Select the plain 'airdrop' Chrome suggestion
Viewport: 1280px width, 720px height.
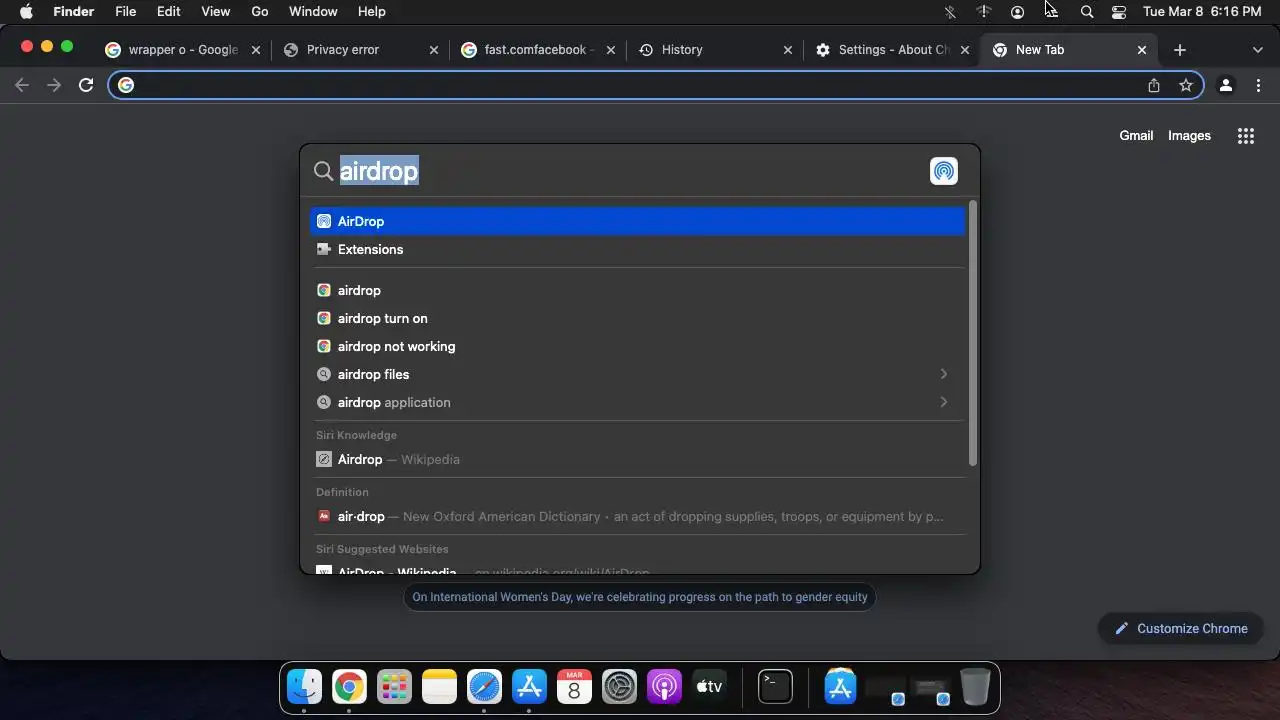pos(637,290)
